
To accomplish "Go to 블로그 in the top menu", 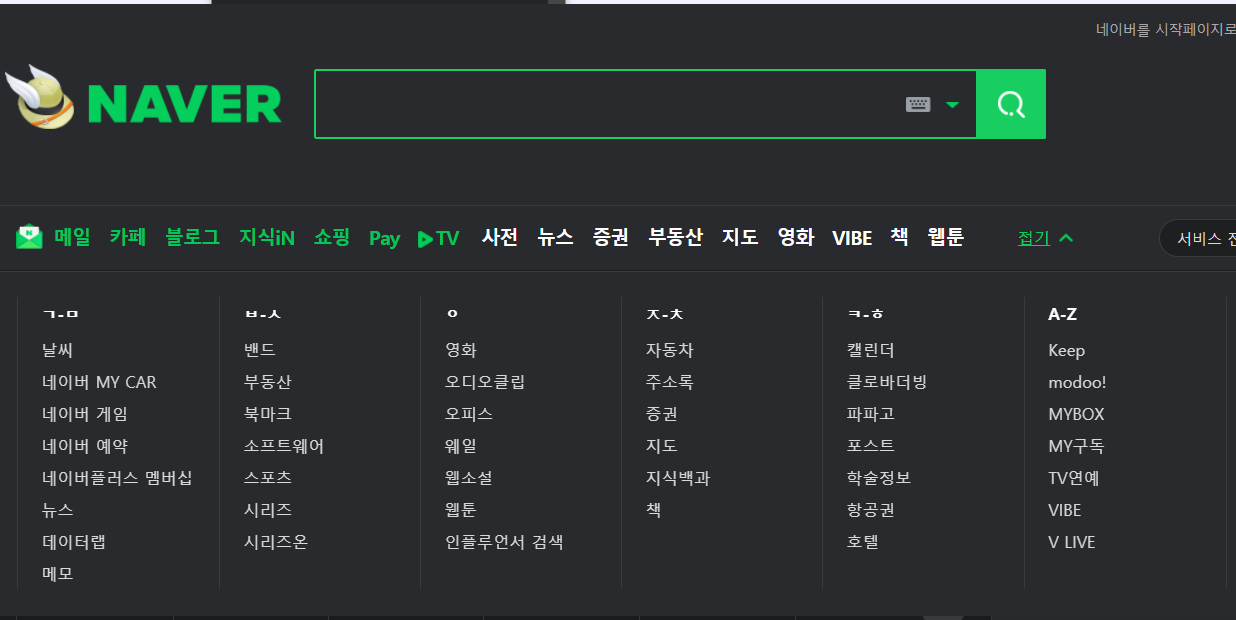I will (x=193, y=237).
